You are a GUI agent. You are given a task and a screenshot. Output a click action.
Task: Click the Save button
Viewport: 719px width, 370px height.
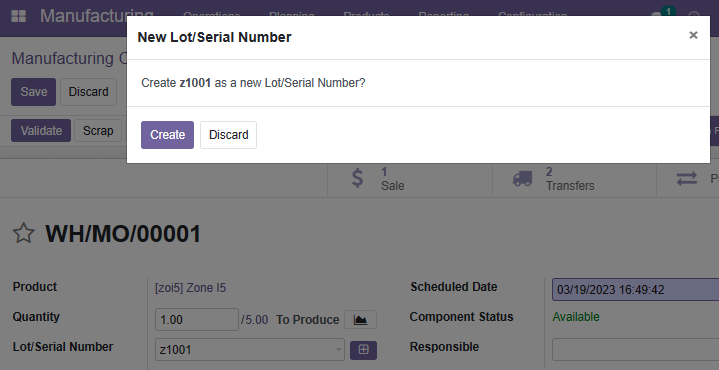(x=33, y=92)
